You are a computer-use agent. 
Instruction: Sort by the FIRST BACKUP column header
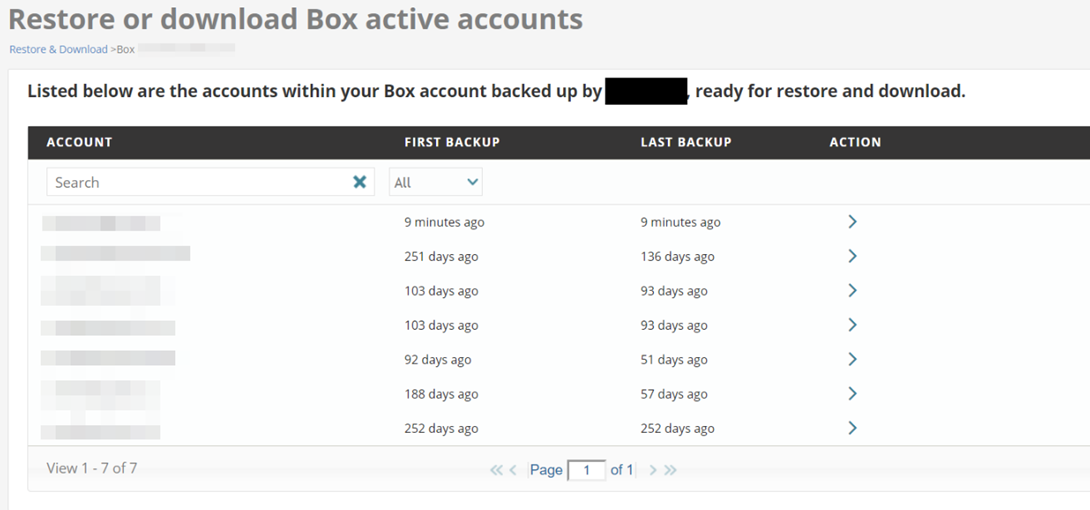[452, 142]
